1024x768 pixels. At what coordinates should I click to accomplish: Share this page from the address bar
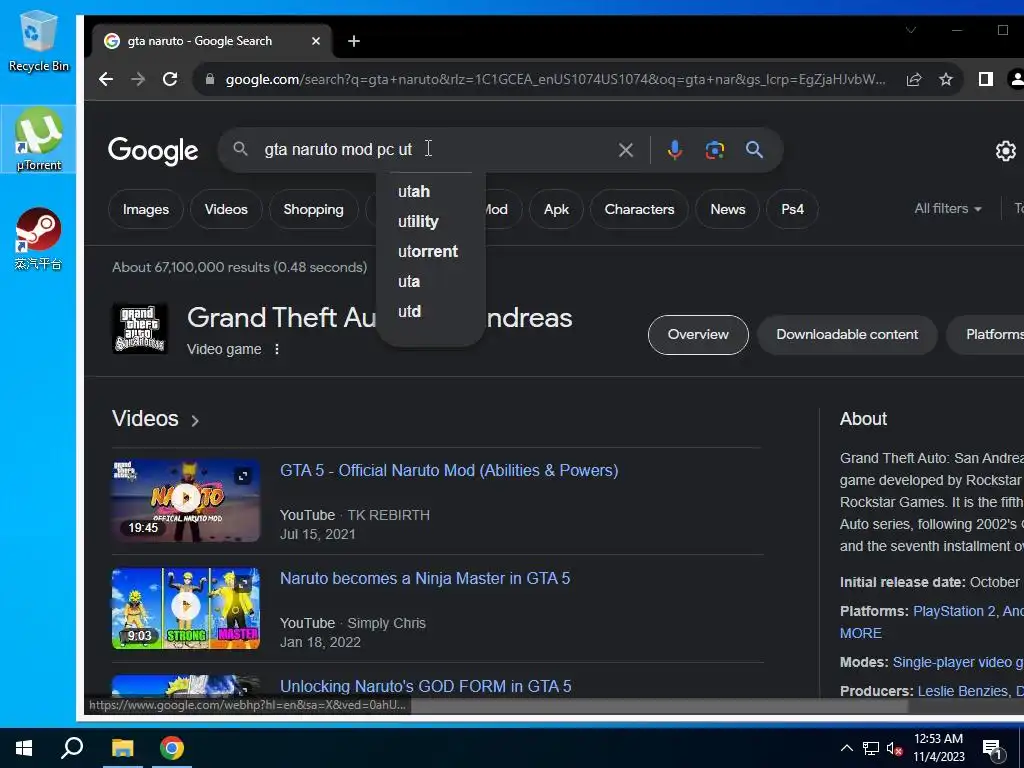tap(914, 80)
